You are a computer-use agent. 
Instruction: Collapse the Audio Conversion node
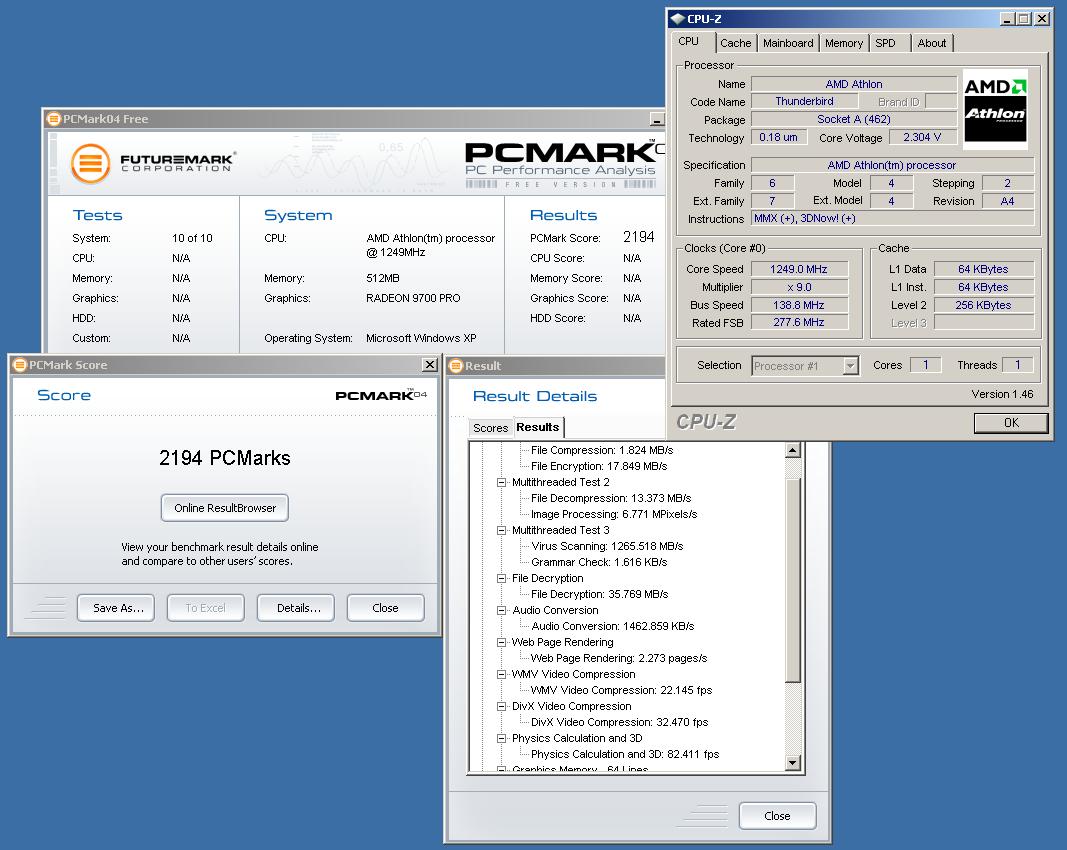click(502, 610)
